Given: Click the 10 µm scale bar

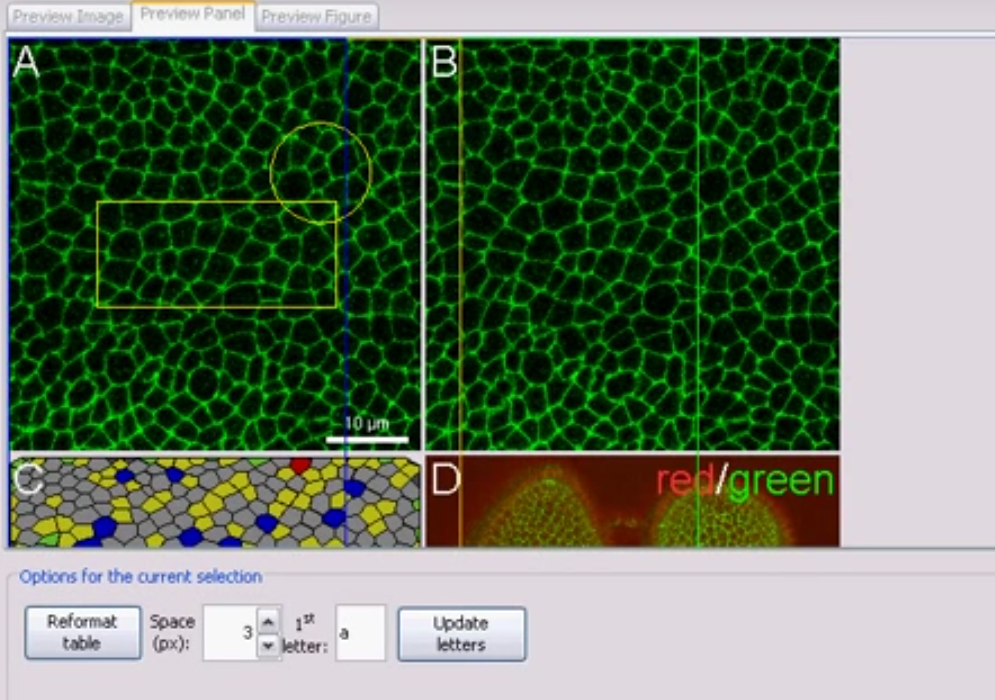Looking at the screenshot, I should (x=367, y=438).
